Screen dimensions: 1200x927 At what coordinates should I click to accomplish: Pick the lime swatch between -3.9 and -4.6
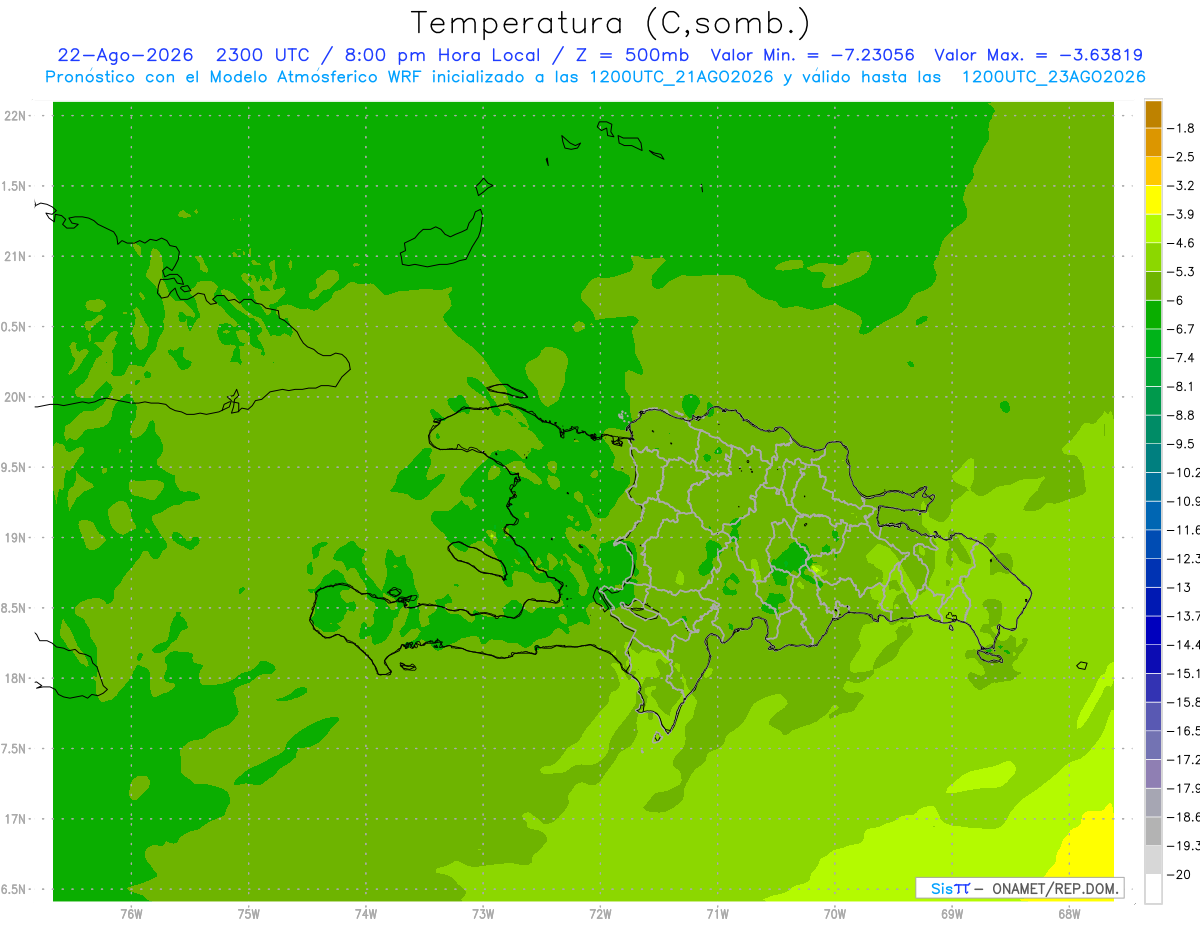click(x=1153, y=229)
